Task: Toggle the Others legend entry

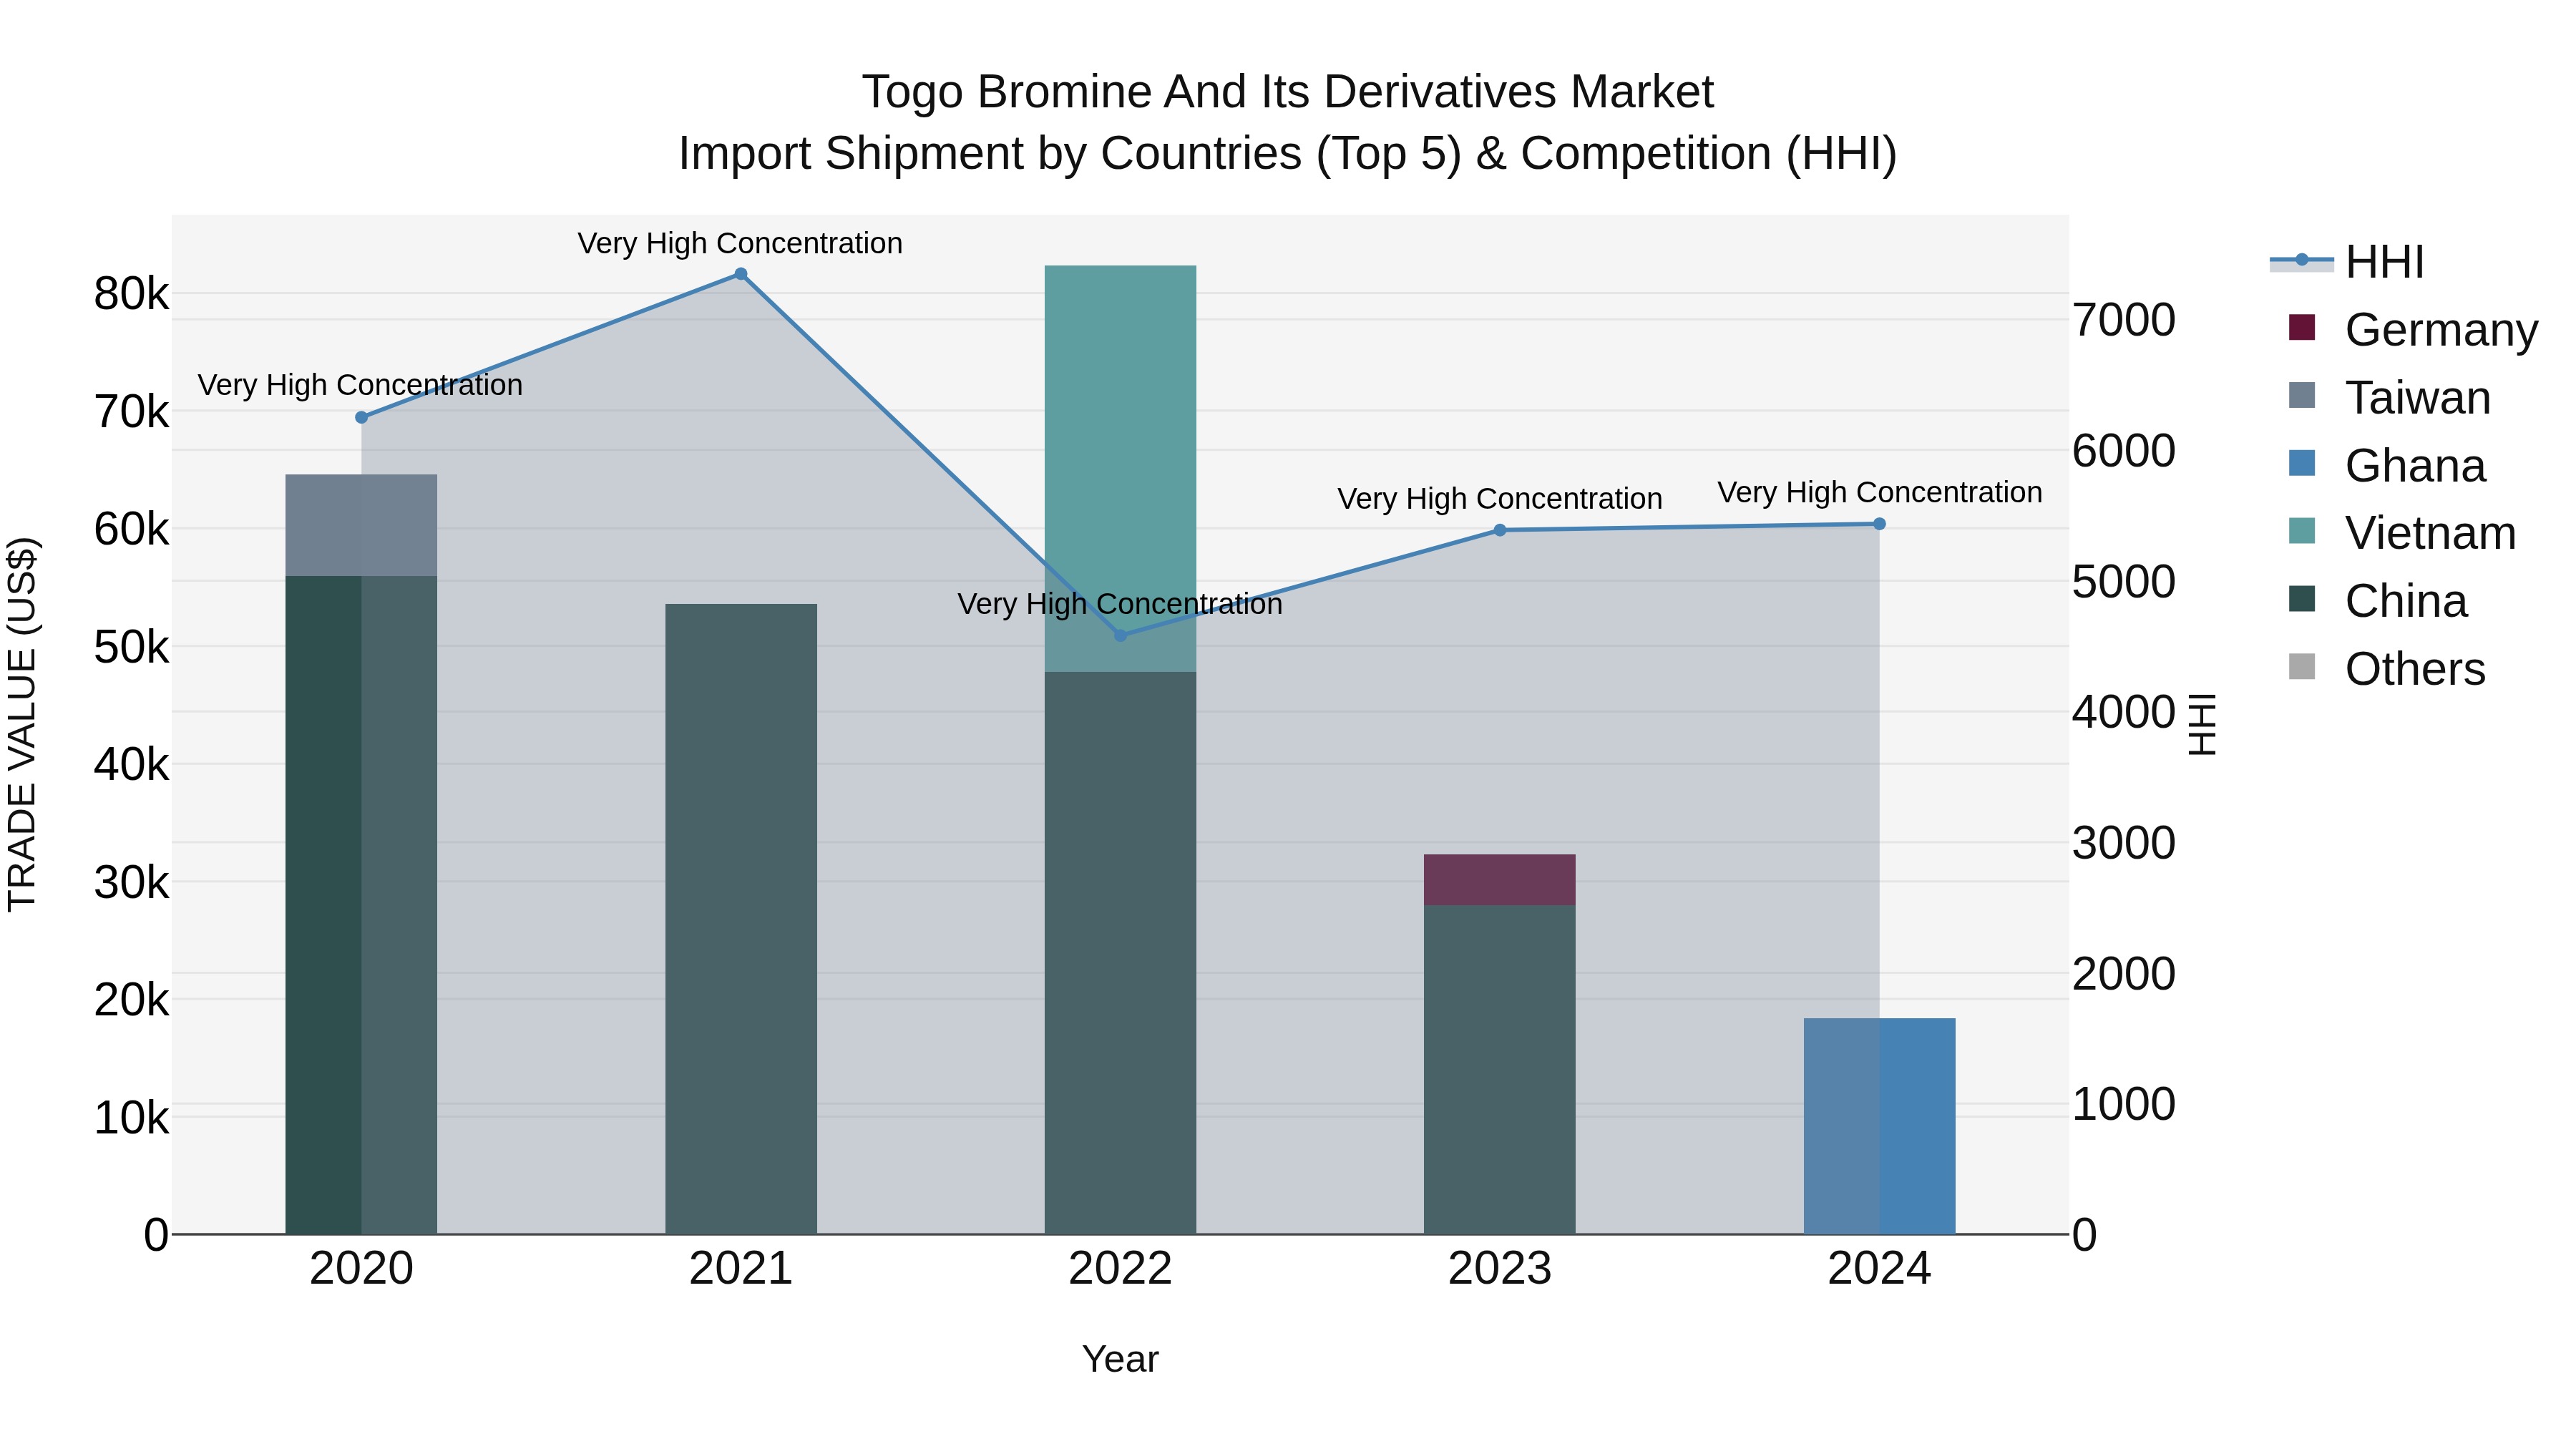Action: point(2387,668)
